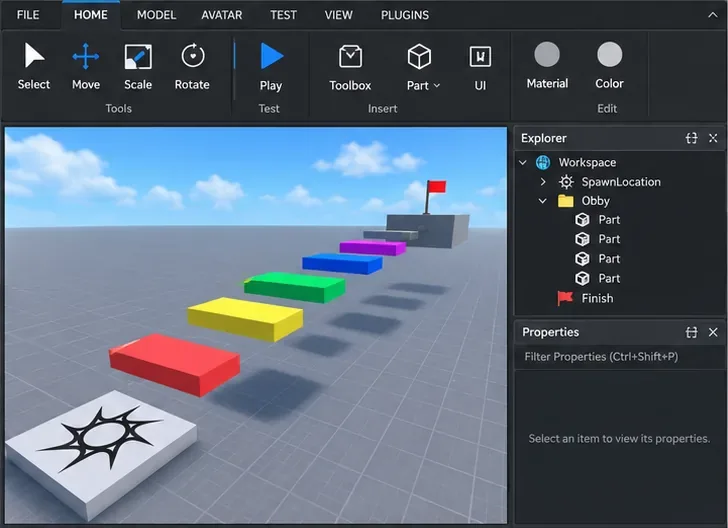Click the gray finish platform in viewport
Image resolution: width=728 pixels, height=528 pixels.
click(427, 230)
